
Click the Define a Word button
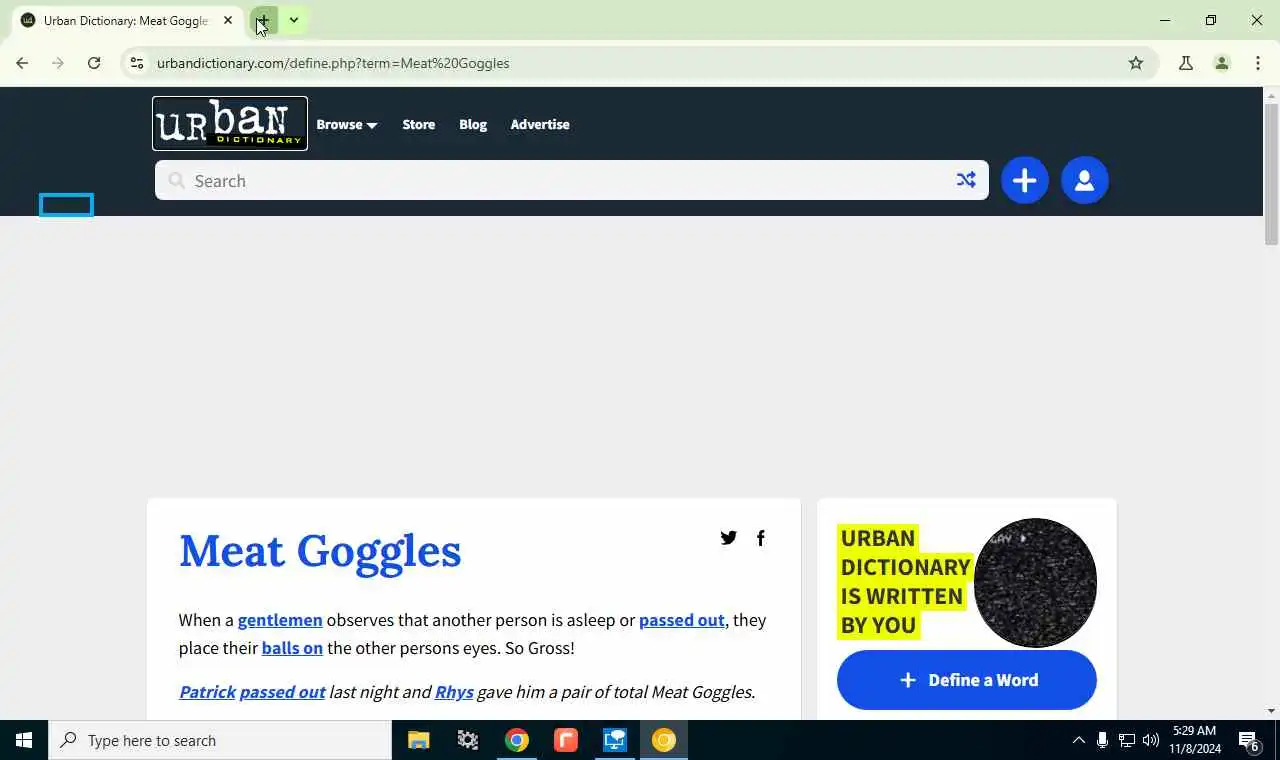pos(967,680)
